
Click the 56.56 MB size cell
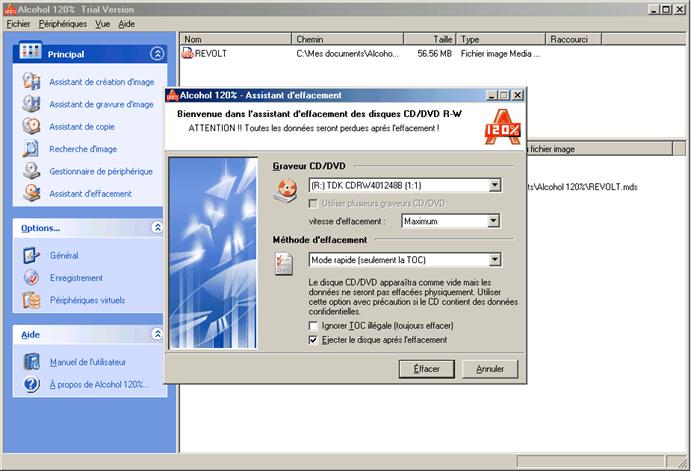coord(434,54)
